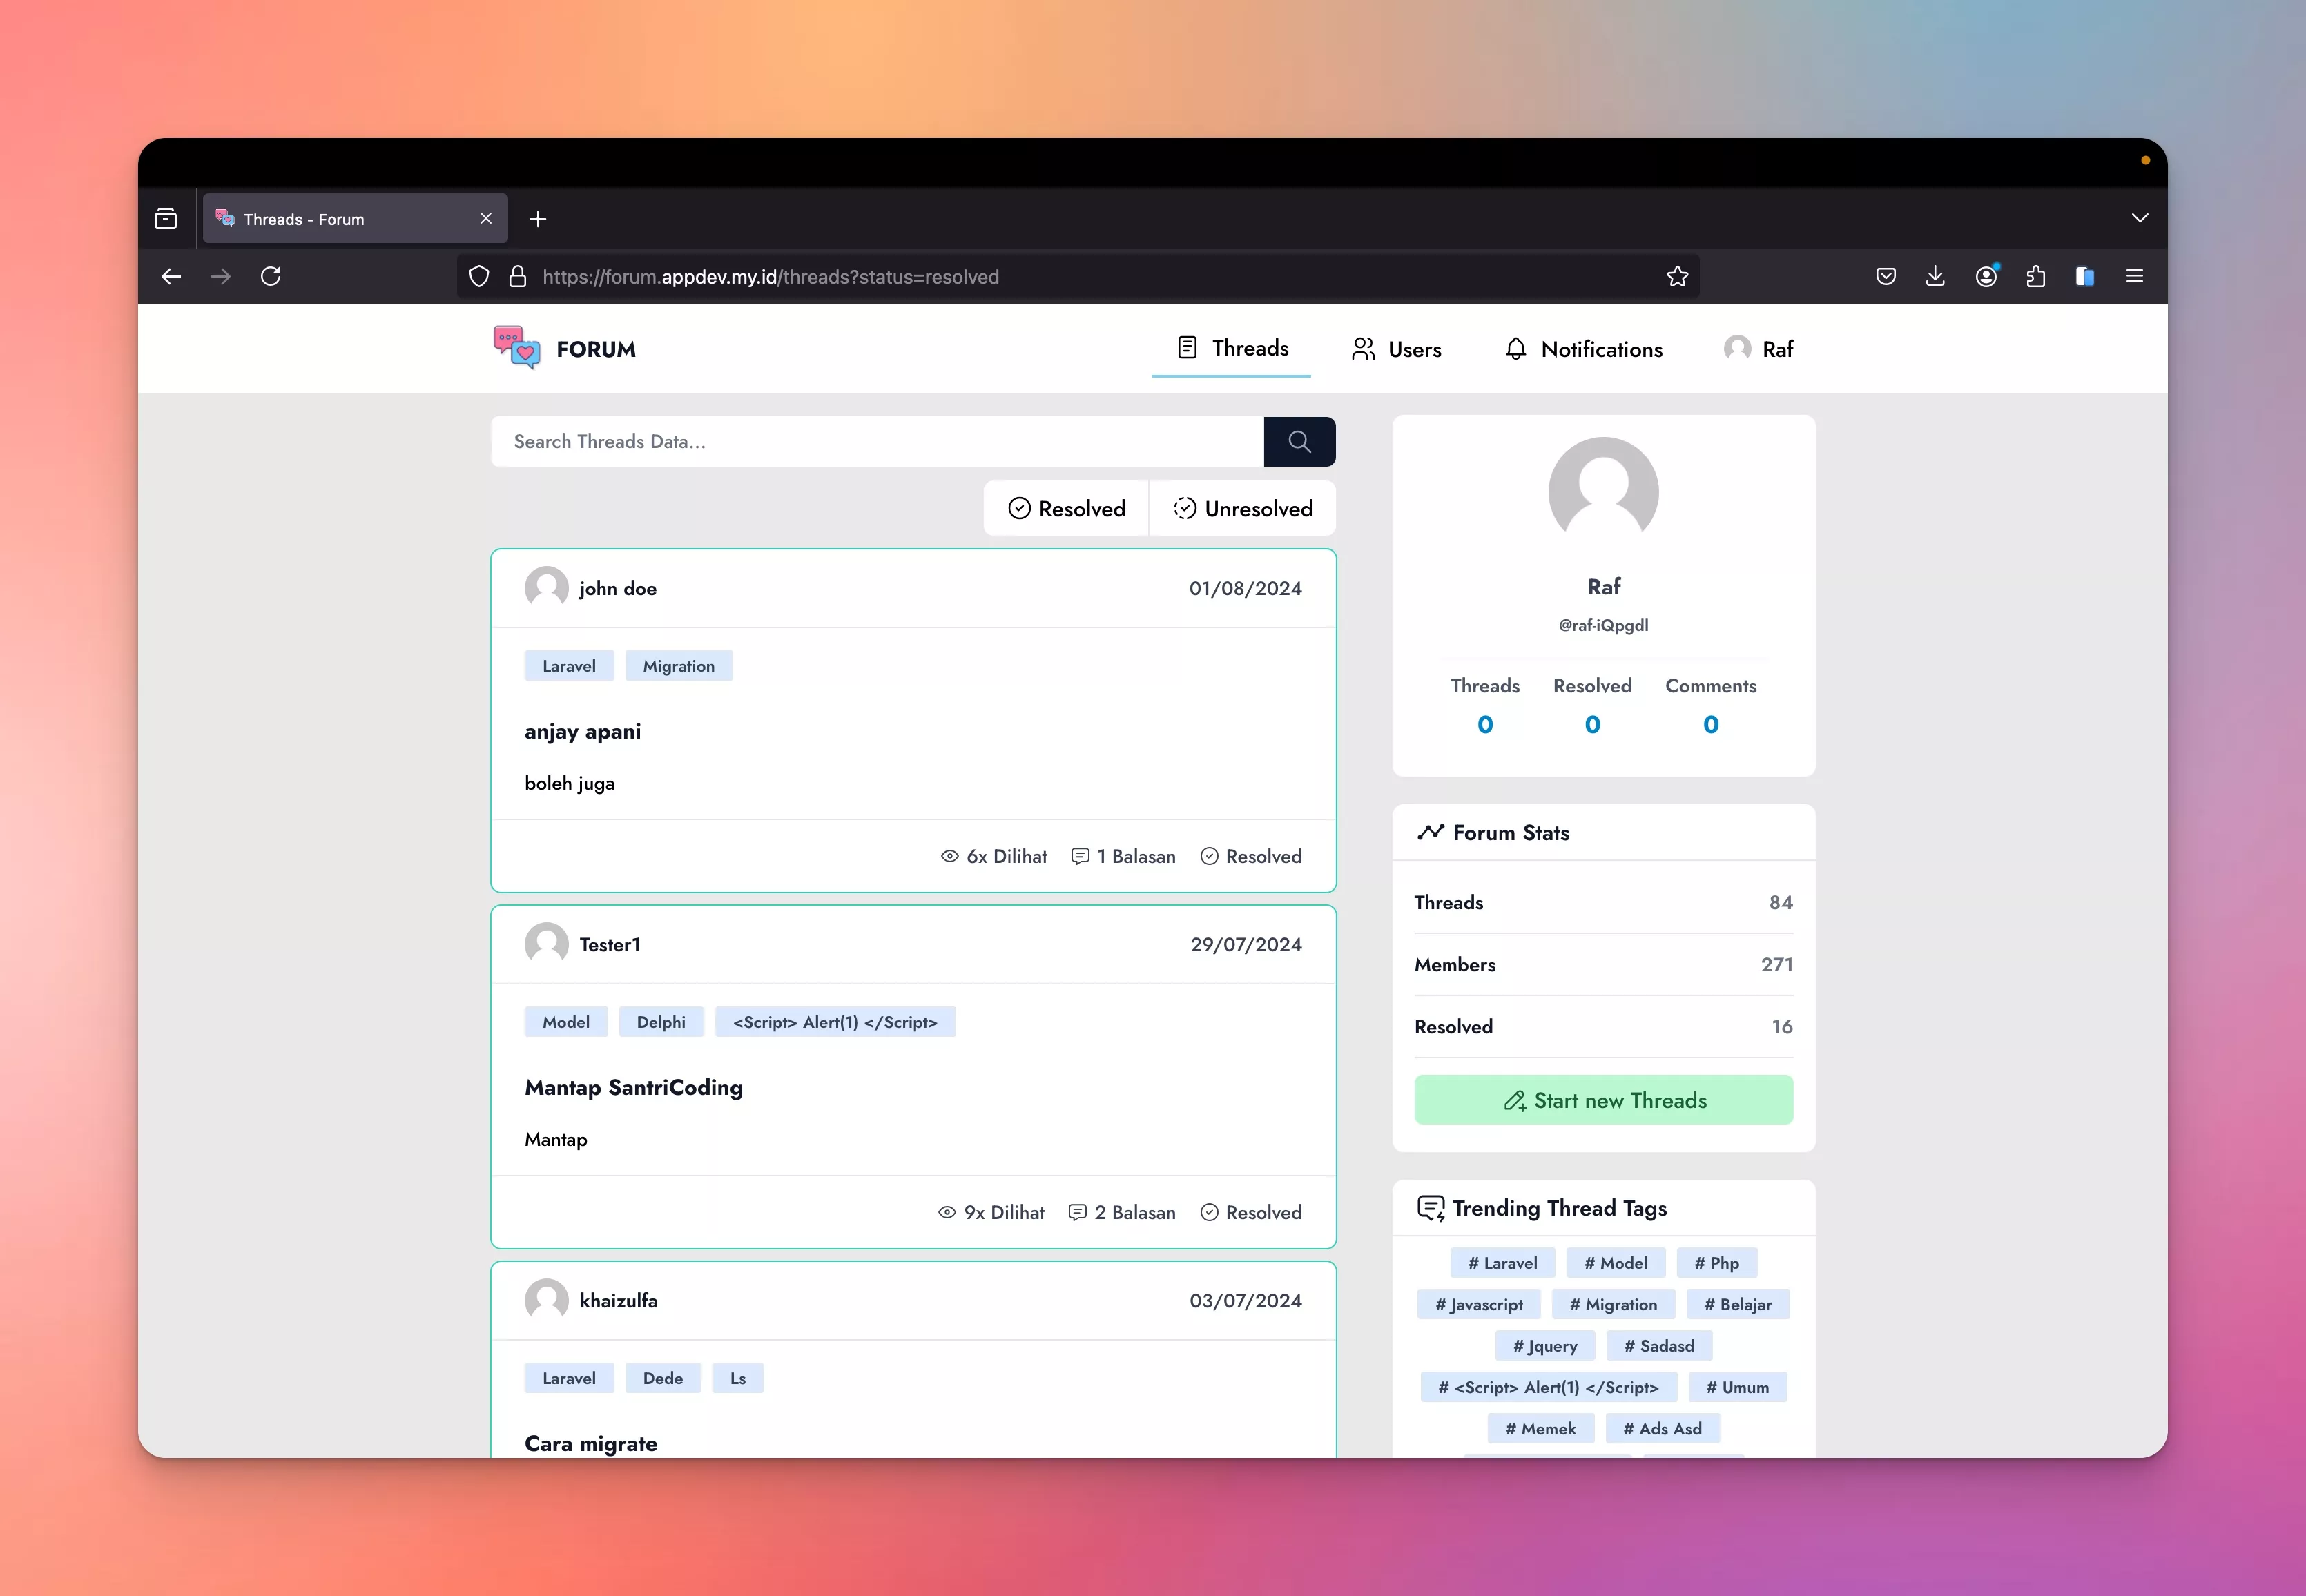Click the Search Threads Data input
The image size is (2306, 1596).
(877, 441)
